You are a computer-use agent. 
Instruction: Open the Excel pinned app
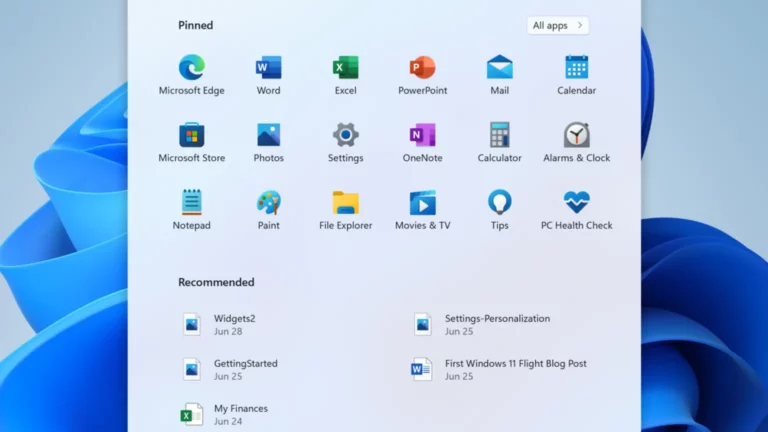coord(345,74)
